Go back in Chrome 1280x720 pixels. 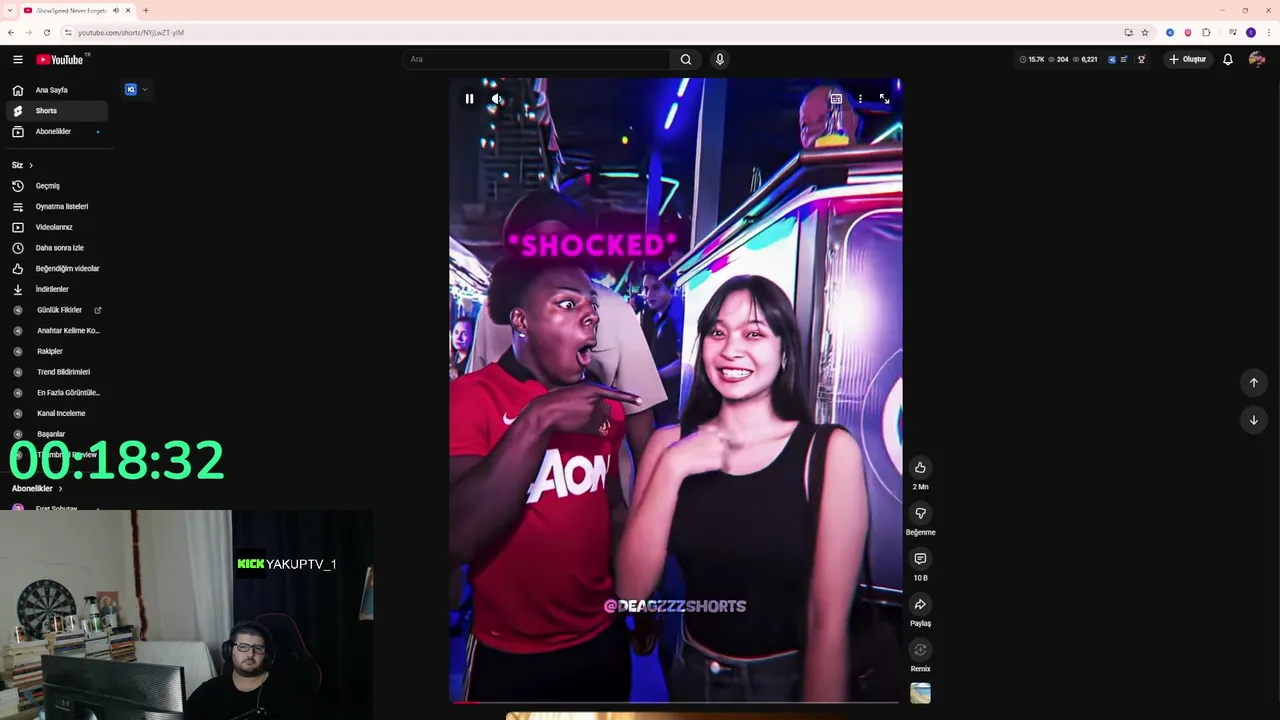(x=11, y=32)
